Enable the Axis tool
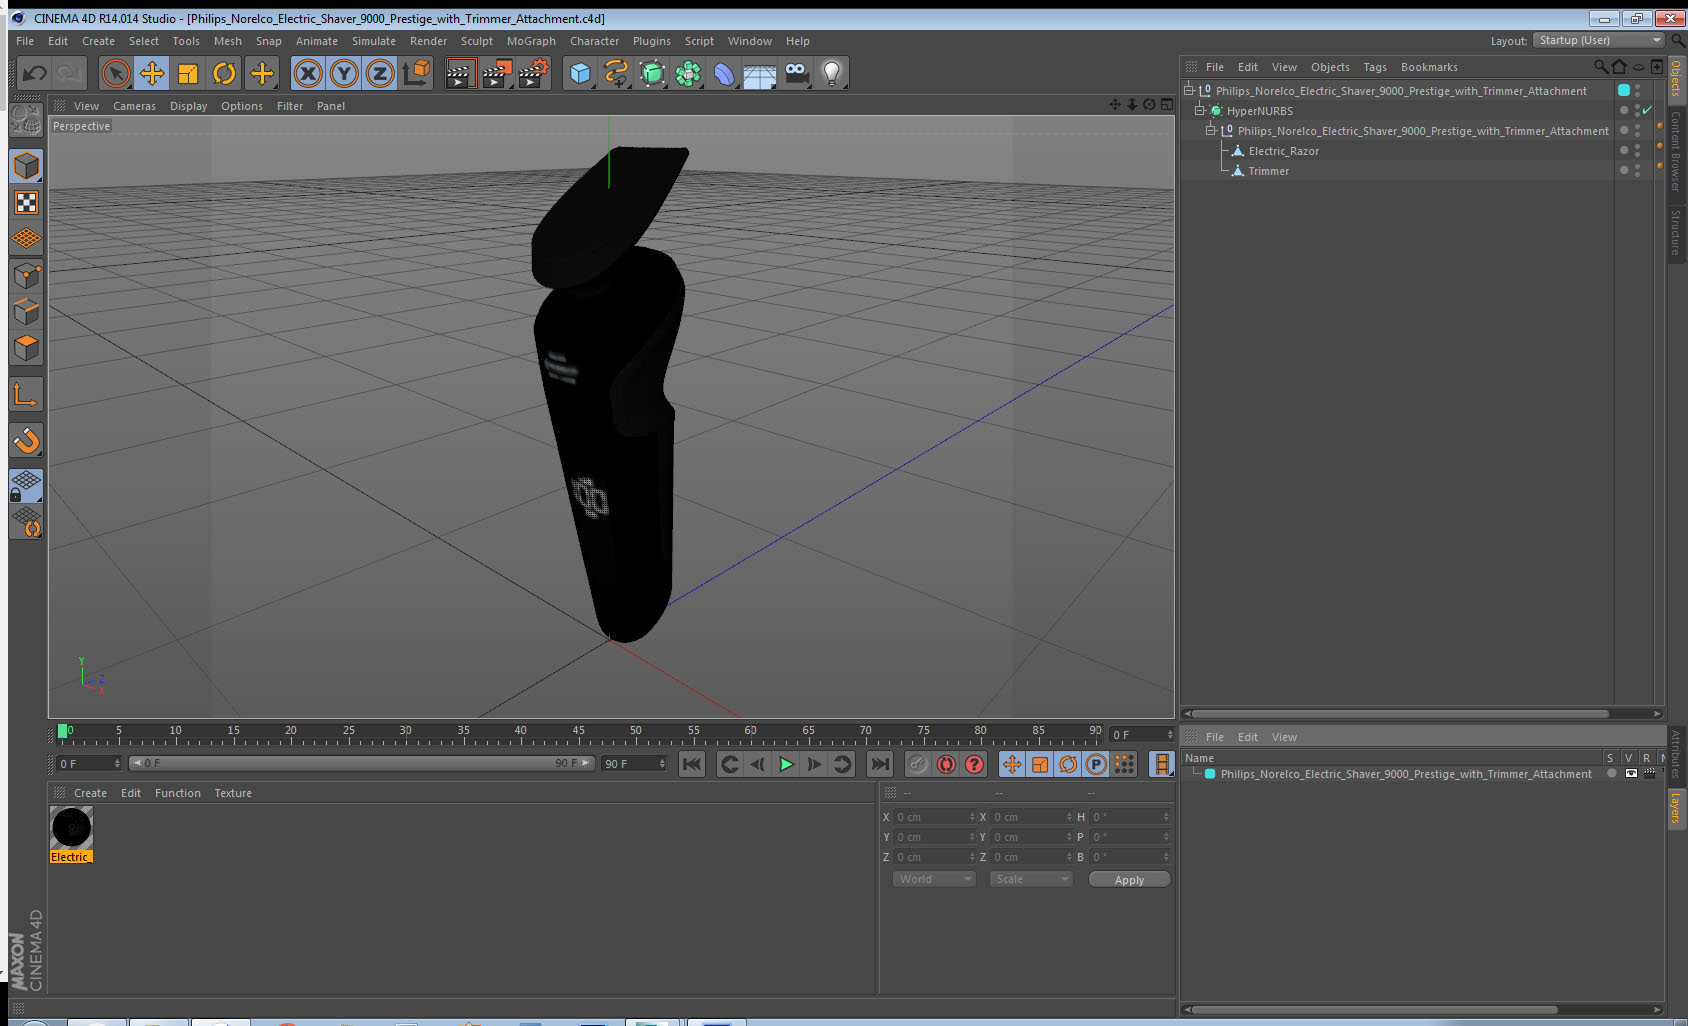 tap(26, 395)
